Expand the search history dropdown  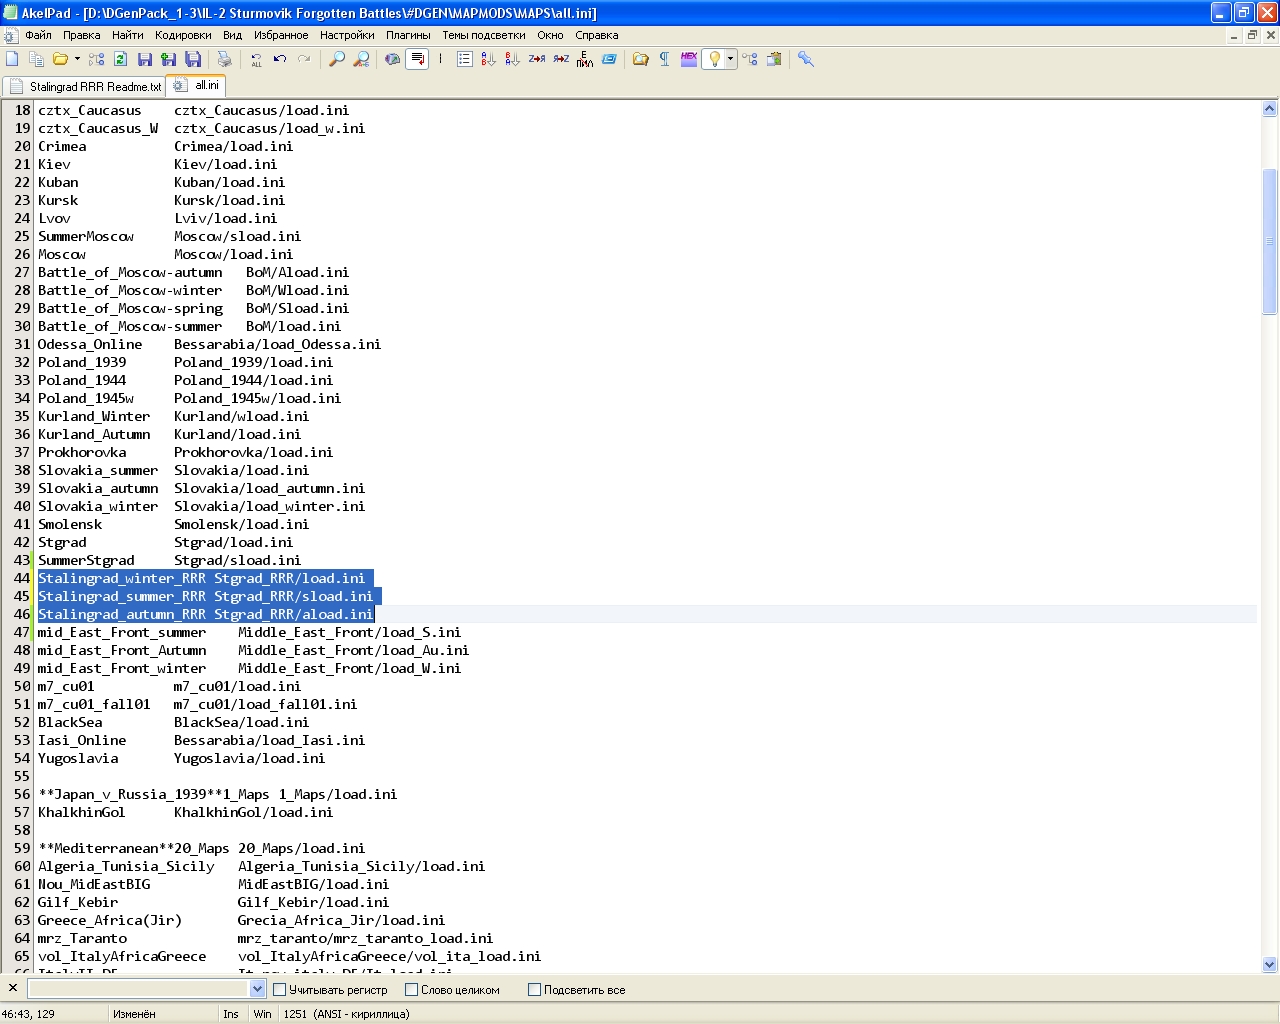coord(257,989)
